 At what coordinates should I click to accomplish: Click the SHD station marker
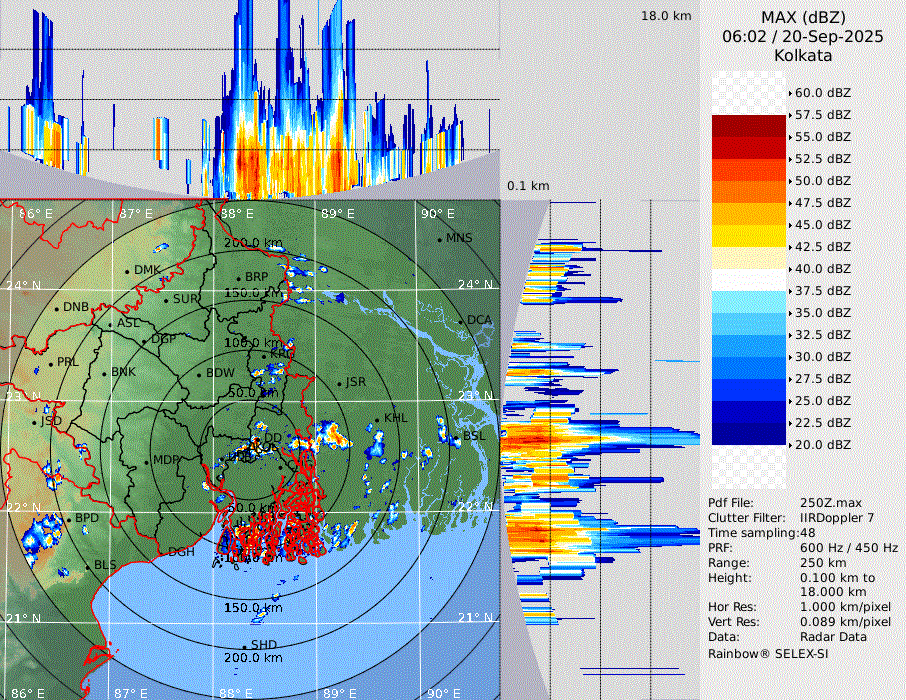click(245, 646)
